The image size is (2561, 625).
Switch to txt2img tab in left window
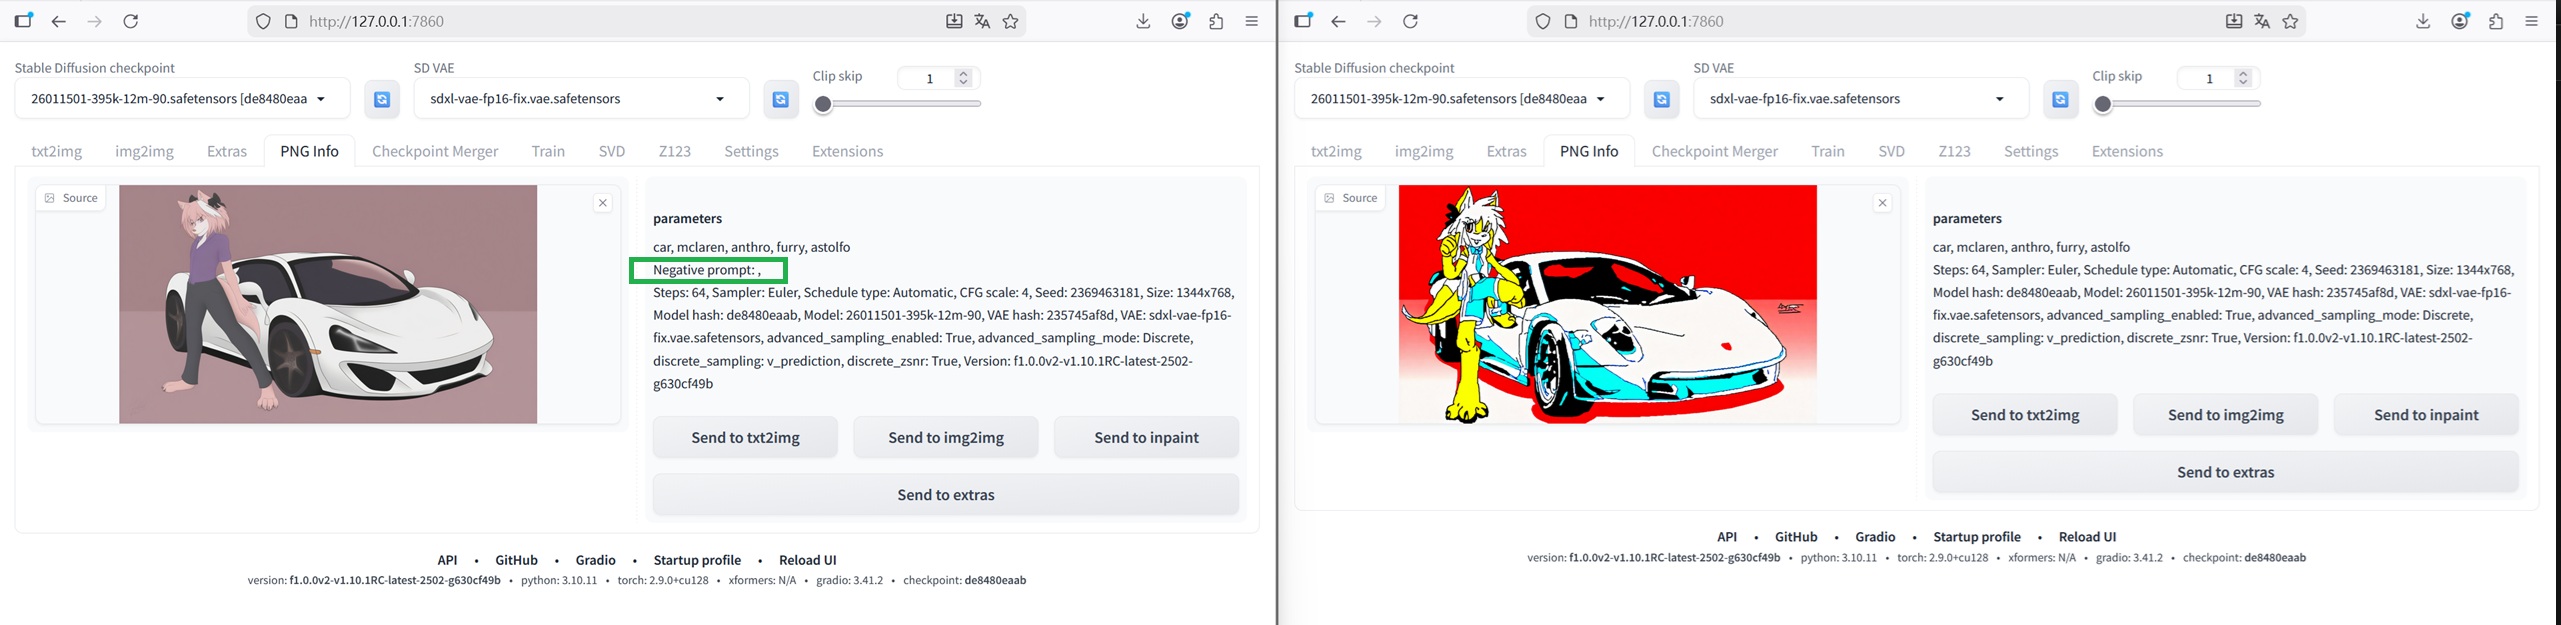57,151
